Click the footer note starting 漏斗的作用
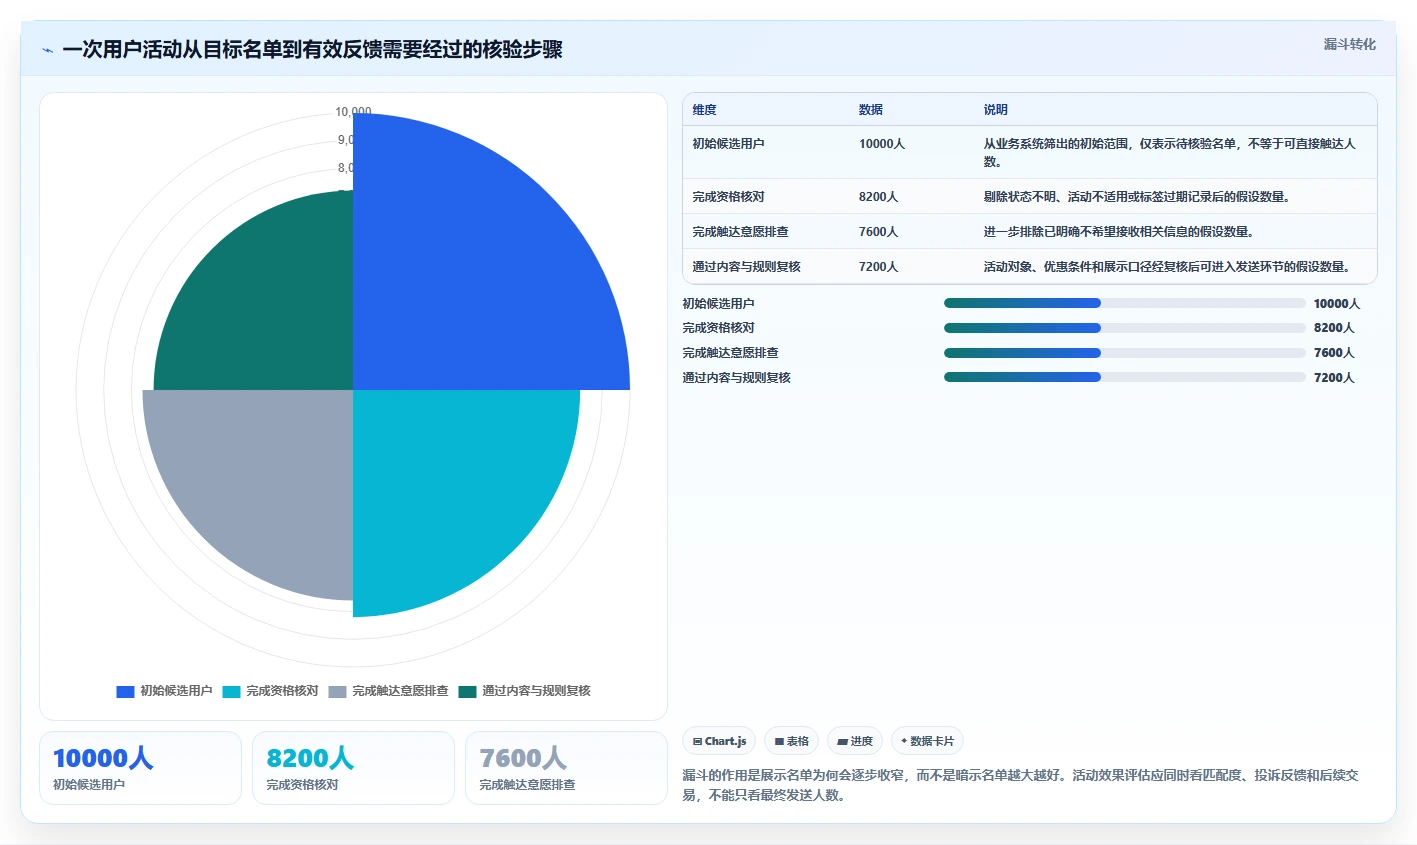 1021,785
